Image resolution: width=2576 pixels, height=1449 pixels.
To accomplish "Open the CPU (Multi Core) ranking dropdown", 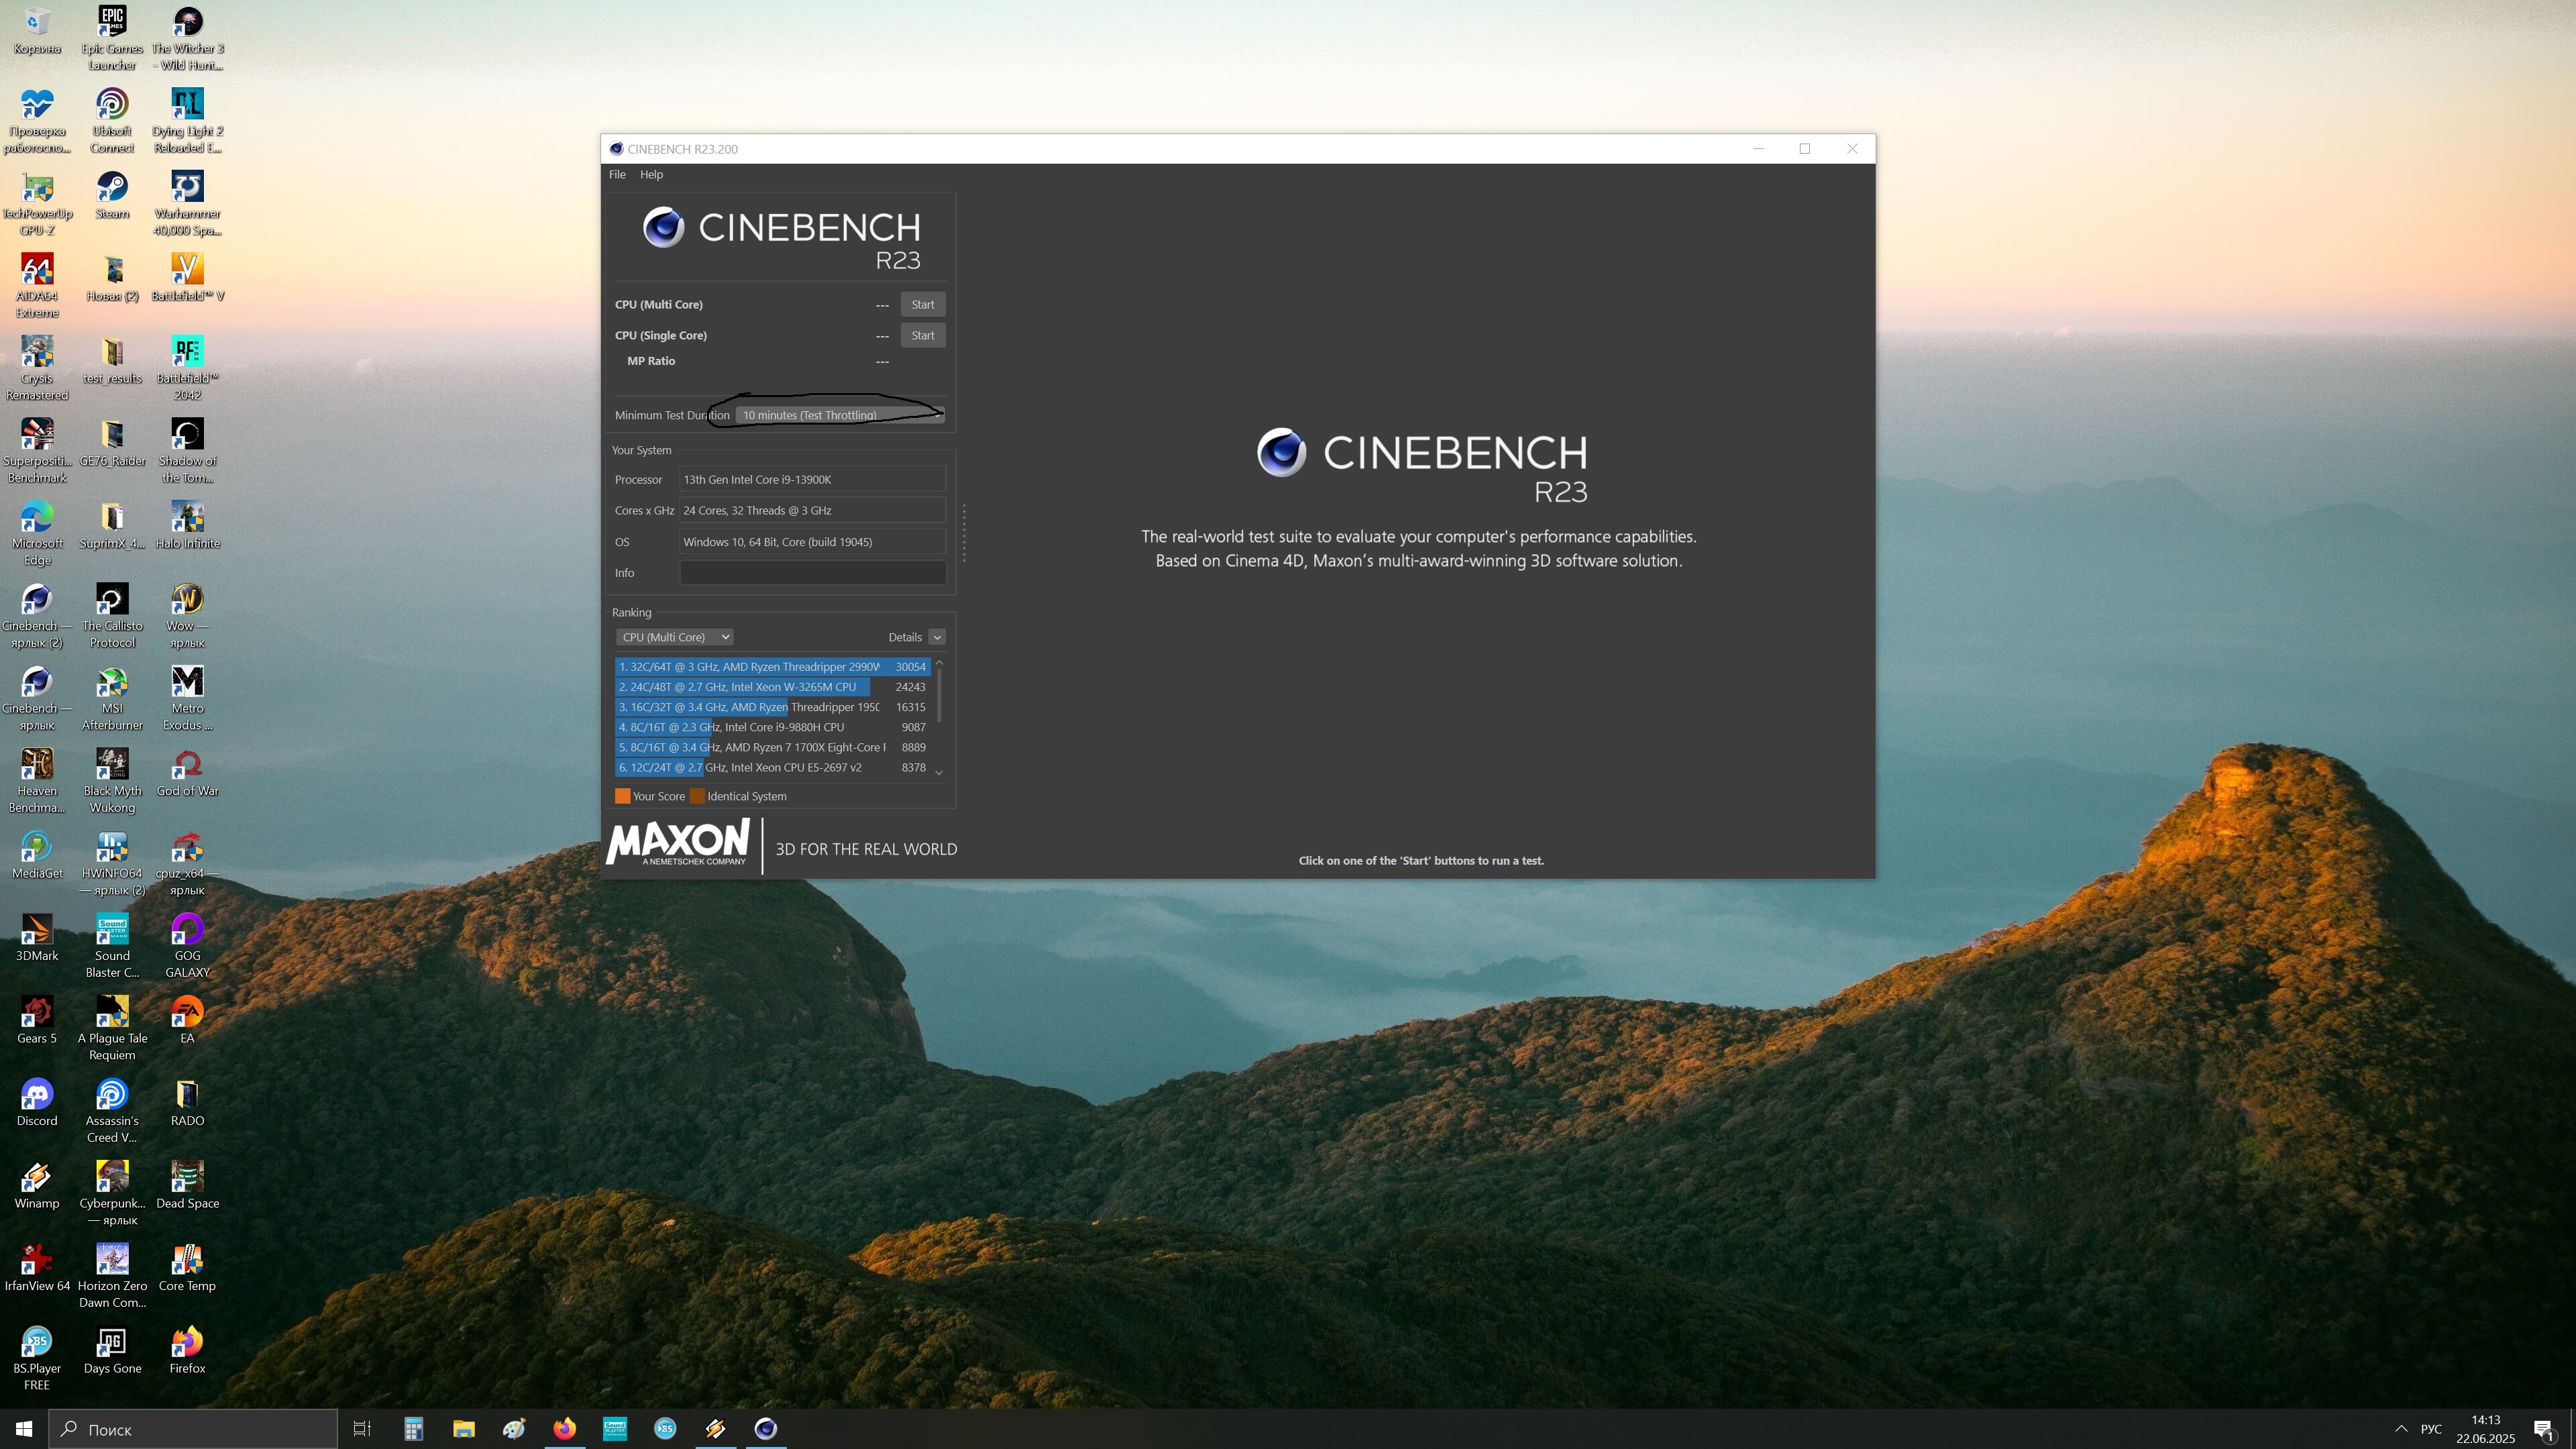I will (674, 637).
